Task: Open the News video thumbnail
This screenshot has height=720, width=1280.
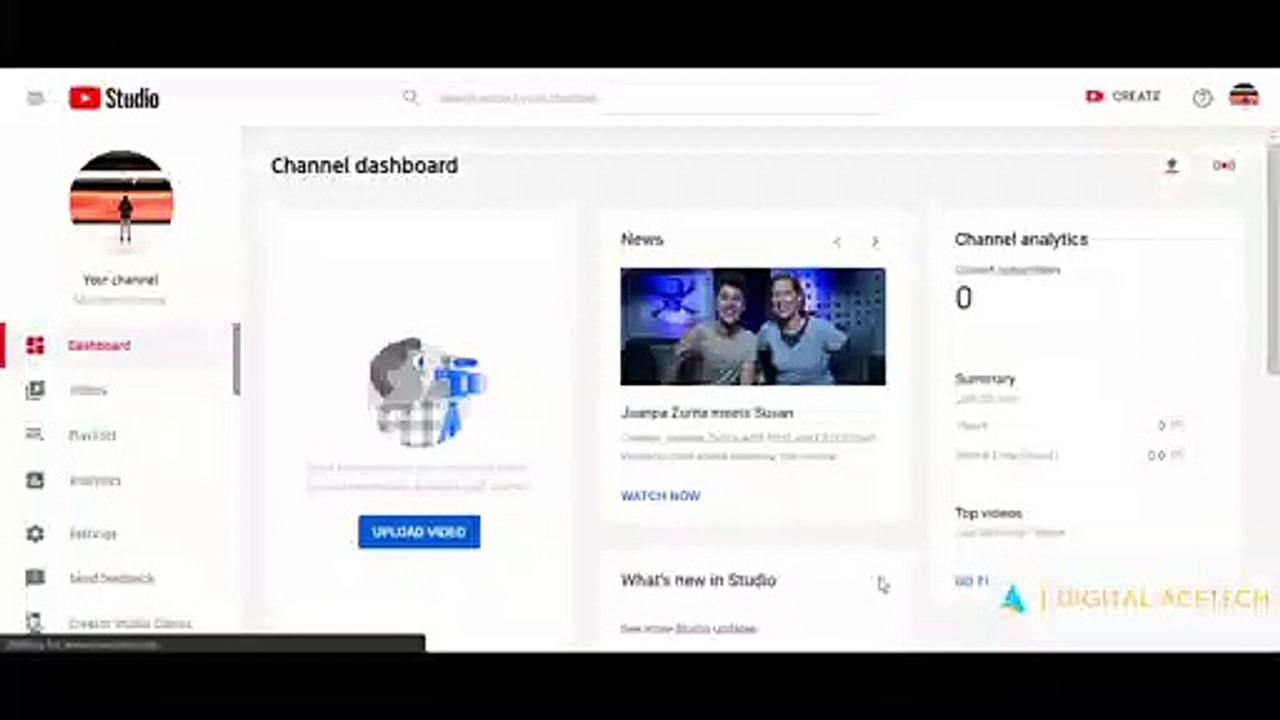Action: click(x=753, y=326)
